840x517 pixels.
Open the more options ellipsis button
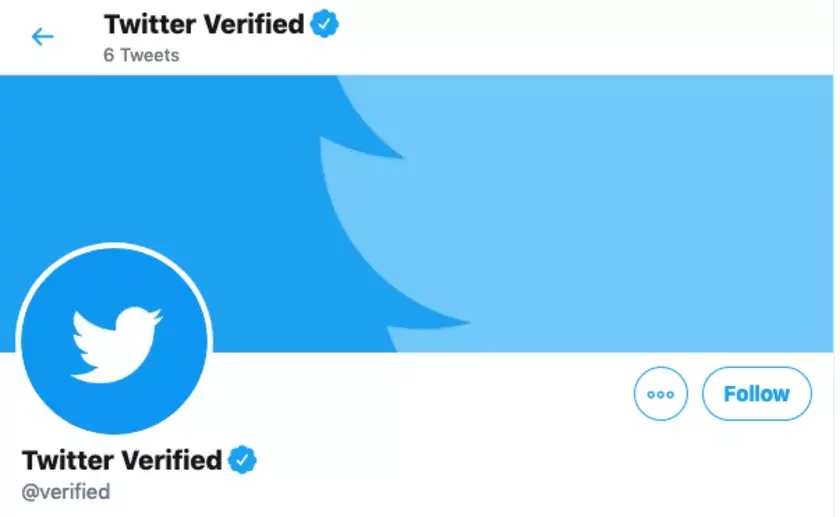tap(661, 394)
